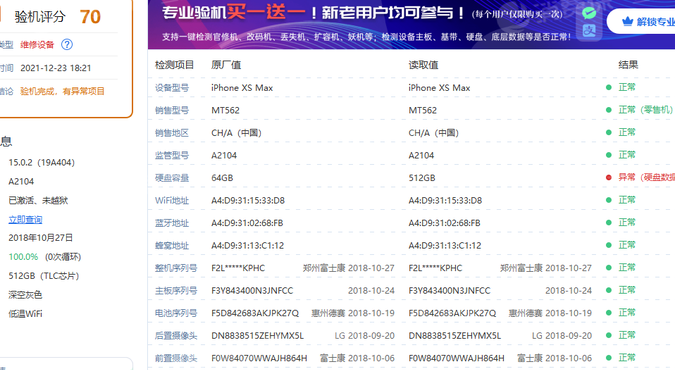Click the 监管型号 row label
The image size is (675, 370).
172,155
